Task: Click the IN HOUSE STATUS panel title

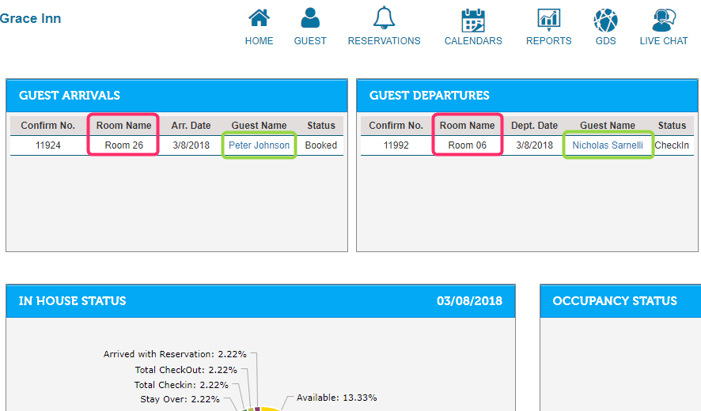Action: tap(72, 301)
